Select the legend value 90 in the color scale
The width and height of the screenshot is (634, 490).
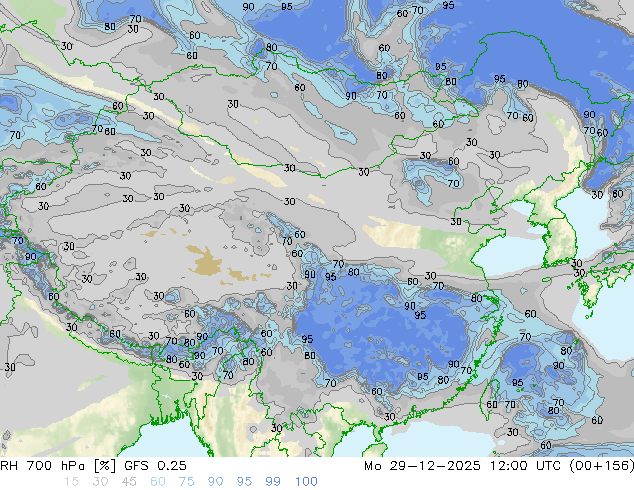tap(215, 482)
